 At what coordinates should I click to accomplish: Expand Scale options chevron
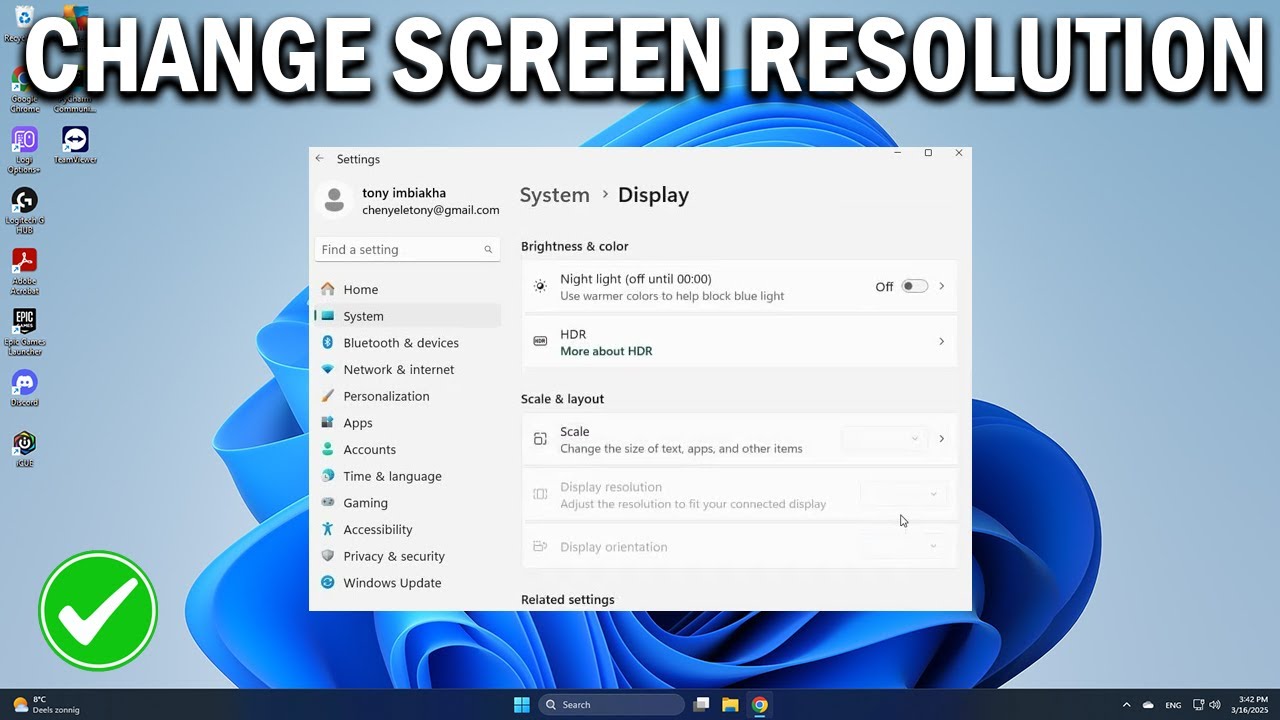(x=941, y=439)
